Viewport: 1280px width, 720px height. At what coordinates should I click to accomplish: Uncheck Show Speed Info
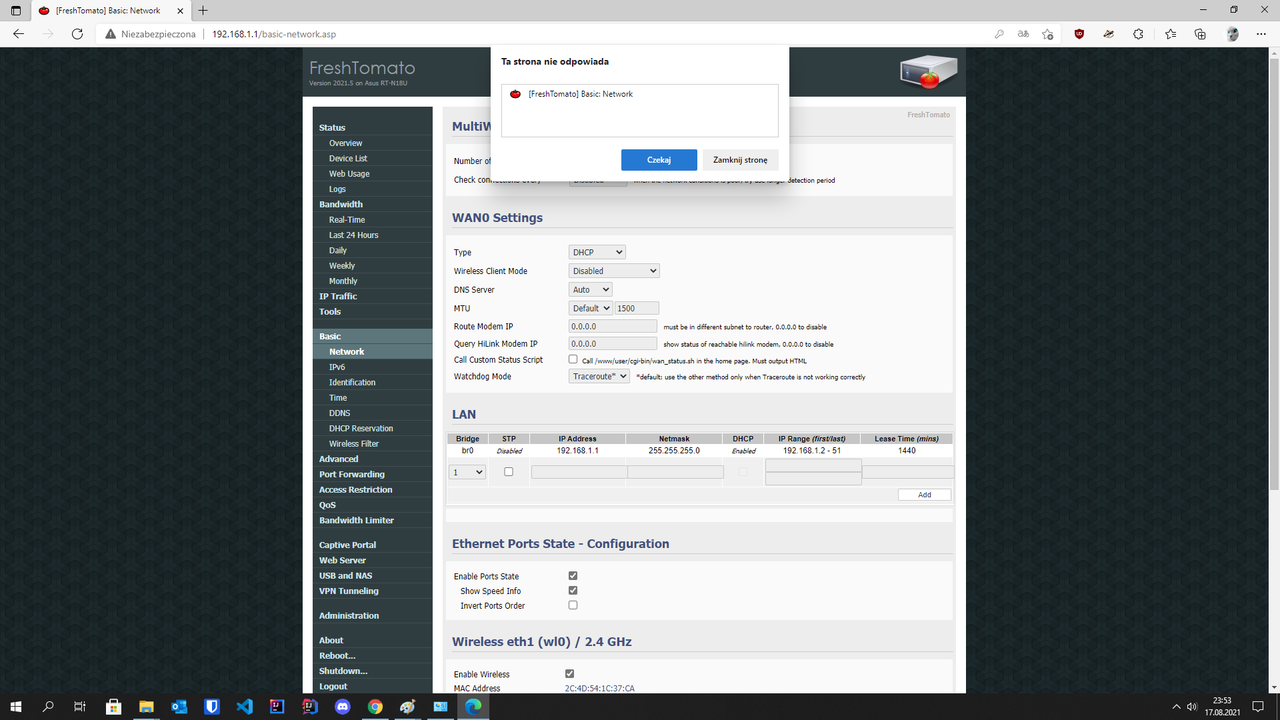click(x=573, y=590)
